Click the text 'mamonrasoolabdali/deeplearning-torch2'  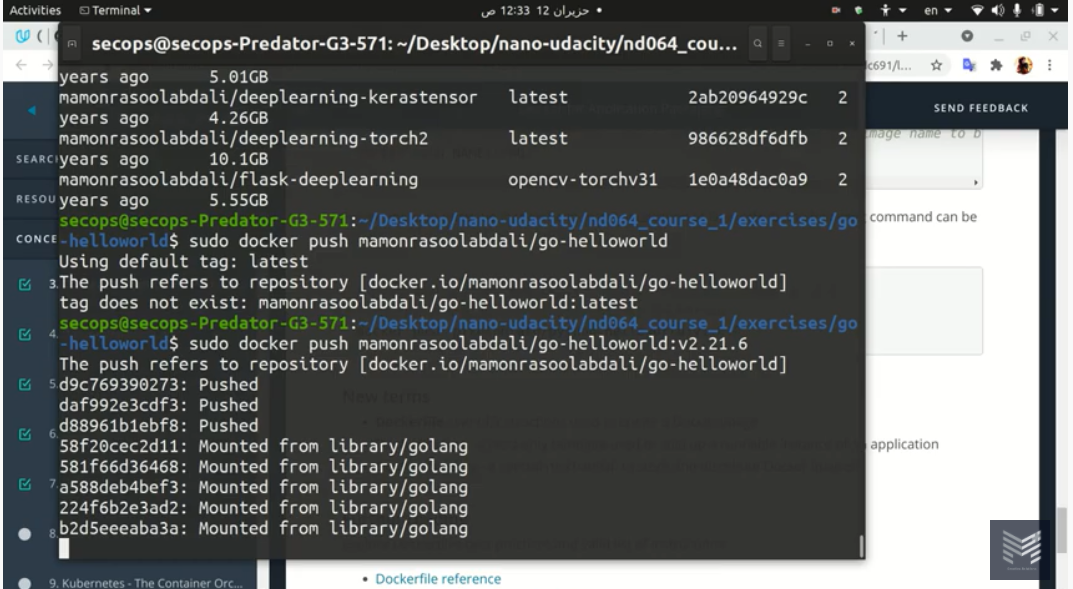(x=244, y=139)
